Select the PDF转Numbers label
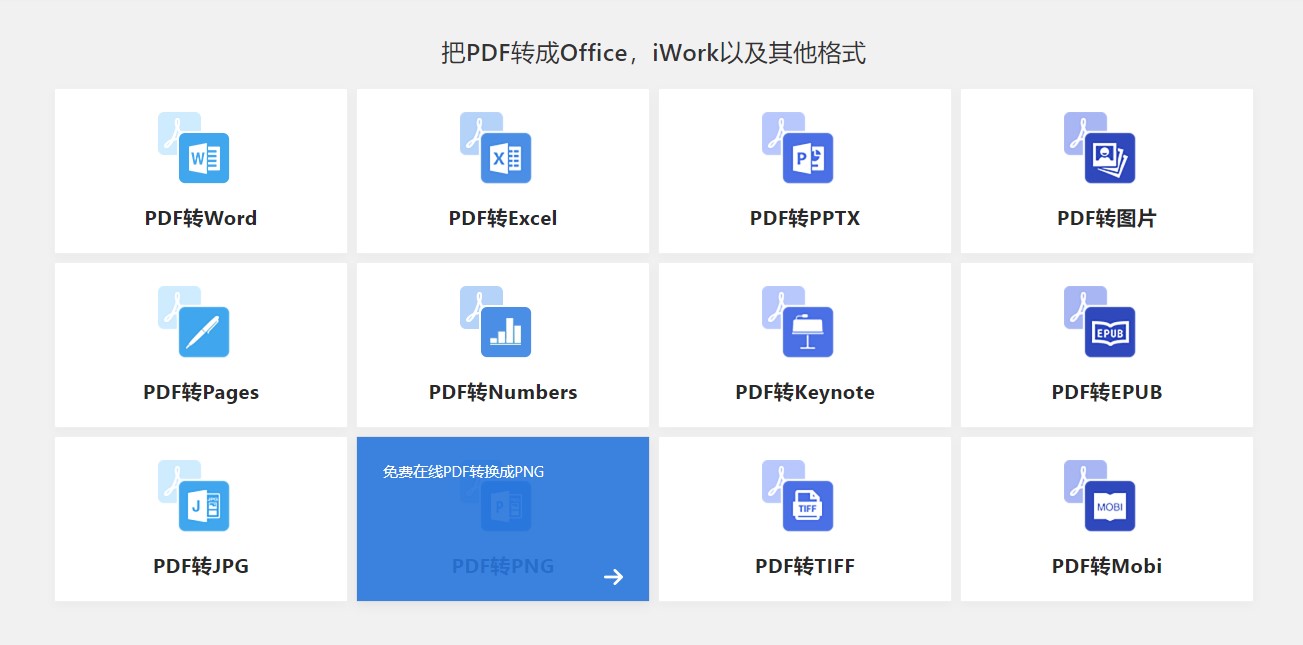Image resolution: width=1303 pixels, height=645 pixels. (x=503, y=392)
